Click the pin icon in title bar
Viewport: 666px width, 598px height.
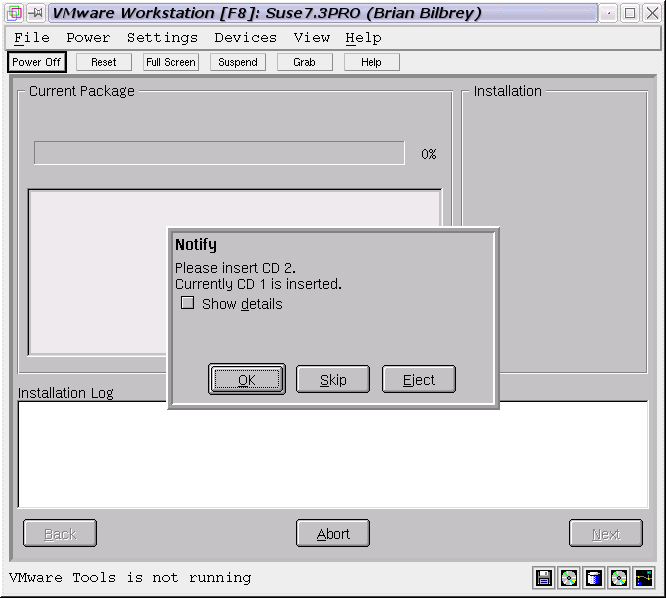tap(36, 13)
